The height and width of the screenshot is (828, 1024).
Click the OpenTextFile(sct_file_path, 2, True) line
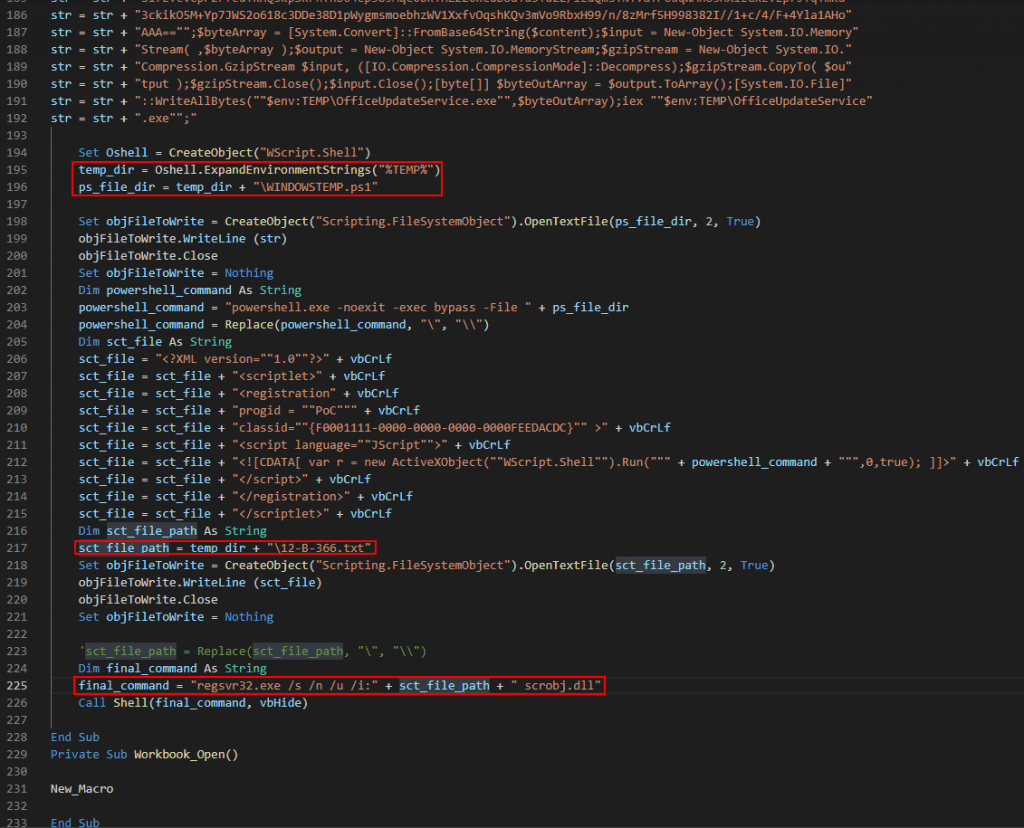pos(426,565)
